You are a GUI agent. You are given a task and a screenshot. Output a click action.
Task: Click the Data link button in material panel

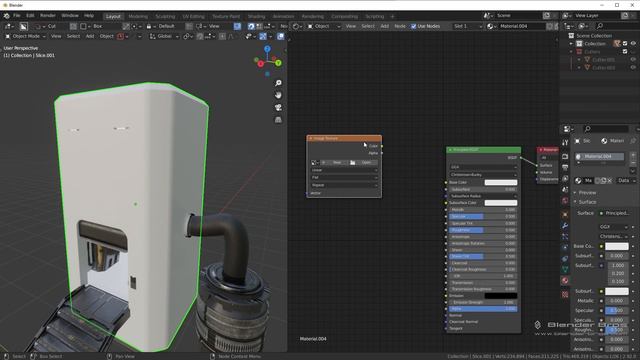pos(626,180)
